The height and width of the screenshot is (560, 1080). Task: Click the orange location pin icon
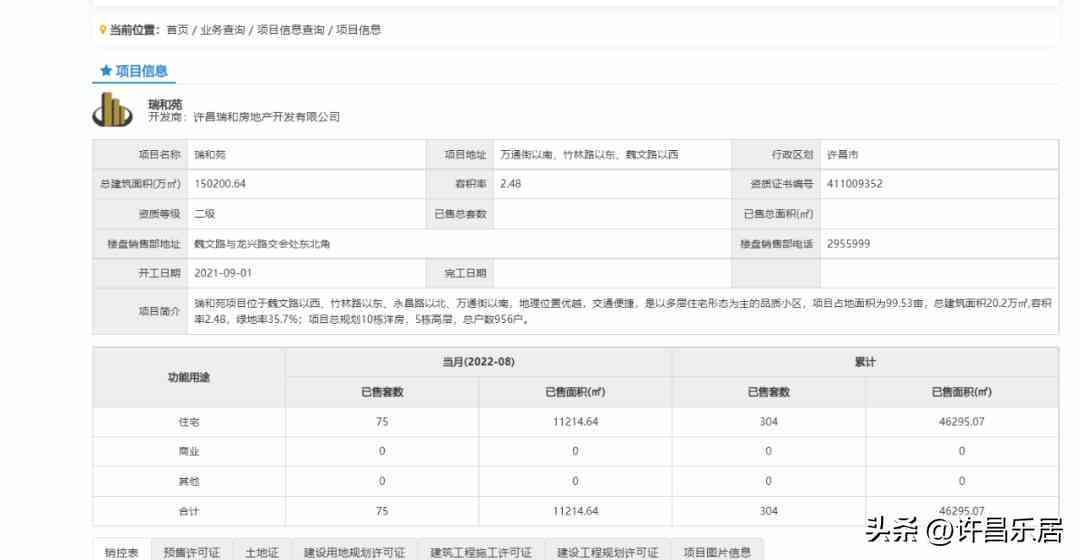pos(103,30)
